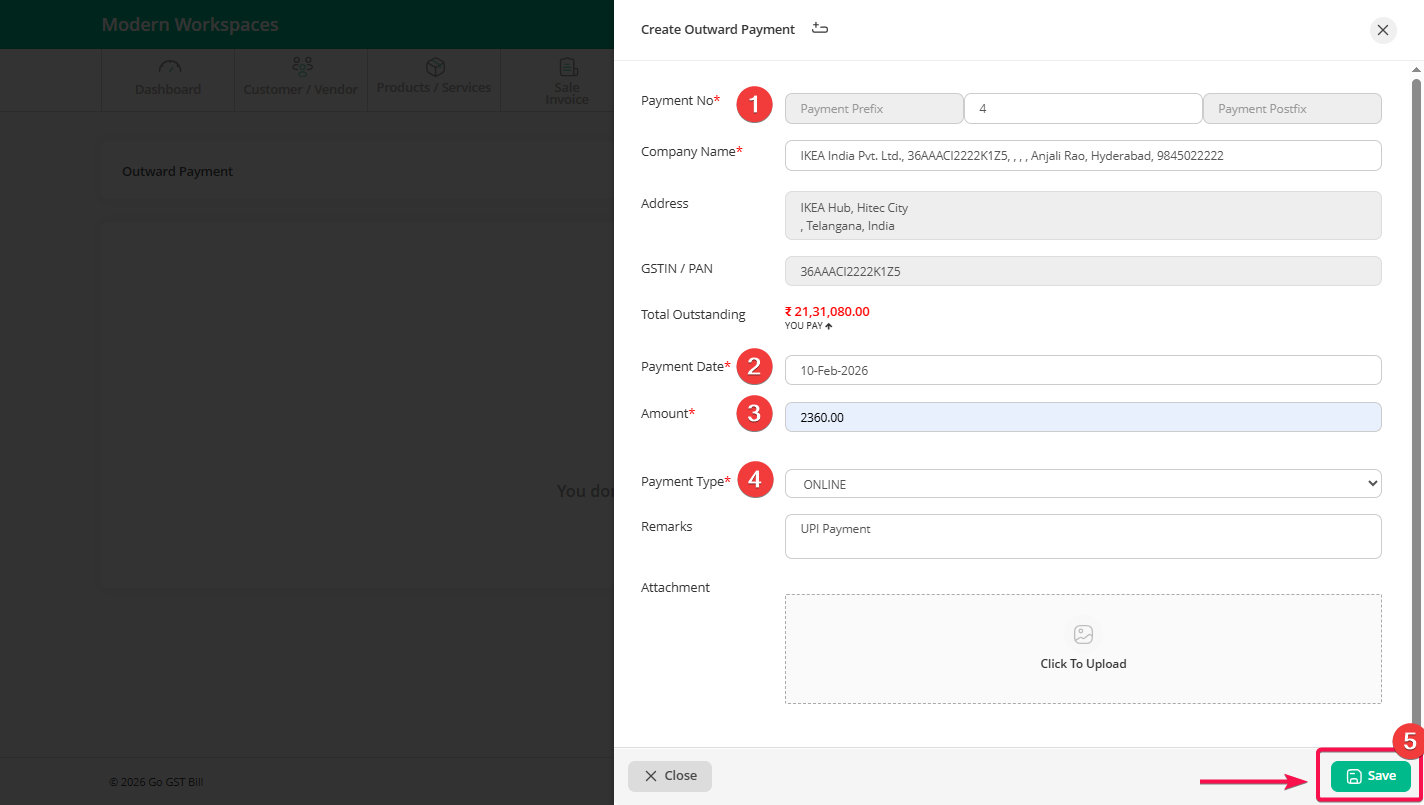Click the Payment Prefix field
Screen dimensions: 1424x805
tap(873, 109)
